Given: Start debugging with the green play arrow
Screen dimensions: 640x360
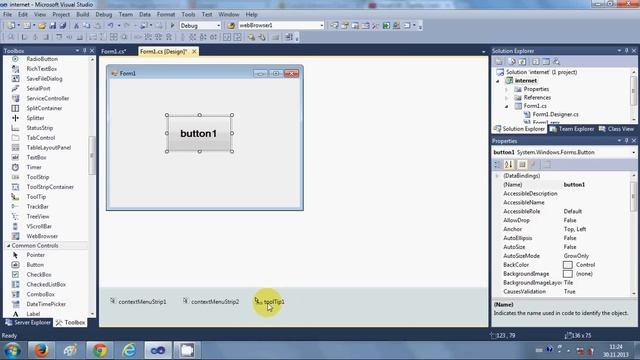Looking at the screenshot, I should coord(172,26).
